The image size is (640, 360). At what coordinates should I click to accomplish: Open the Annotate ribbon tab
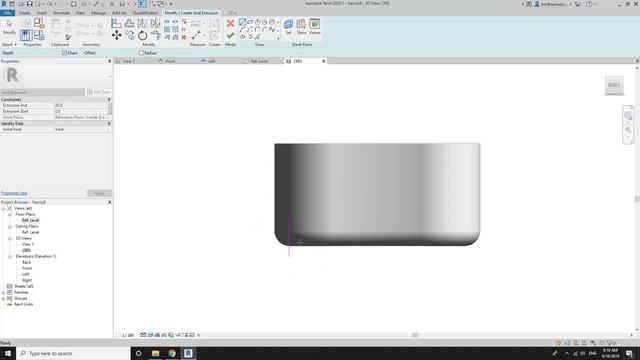pos(62,13)
